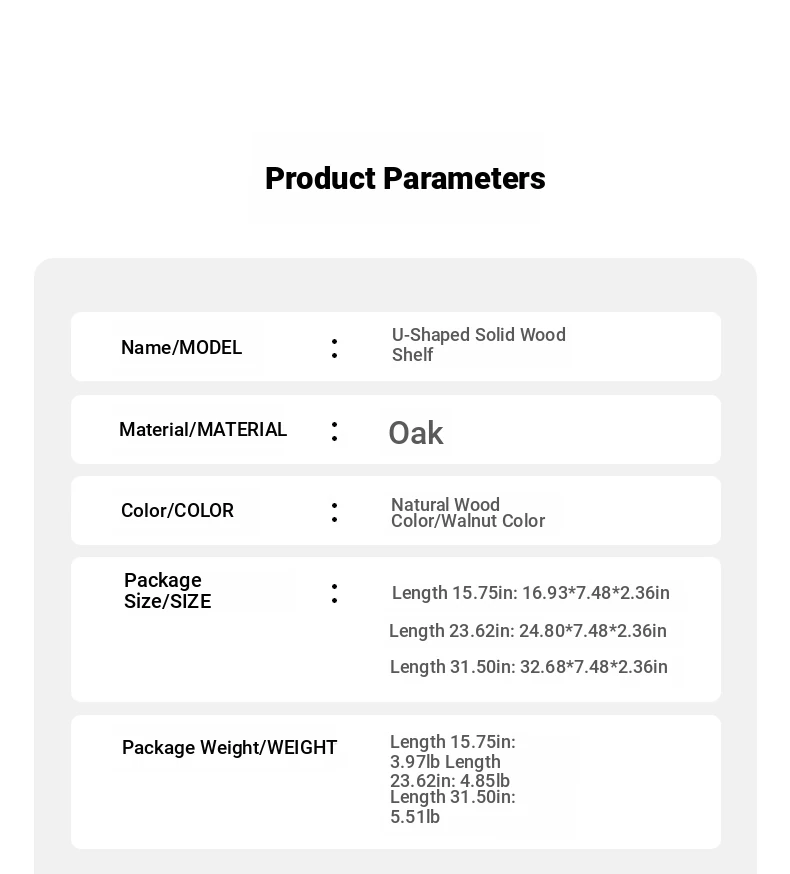
Task: Click the Oak material value
Action: 416,433
